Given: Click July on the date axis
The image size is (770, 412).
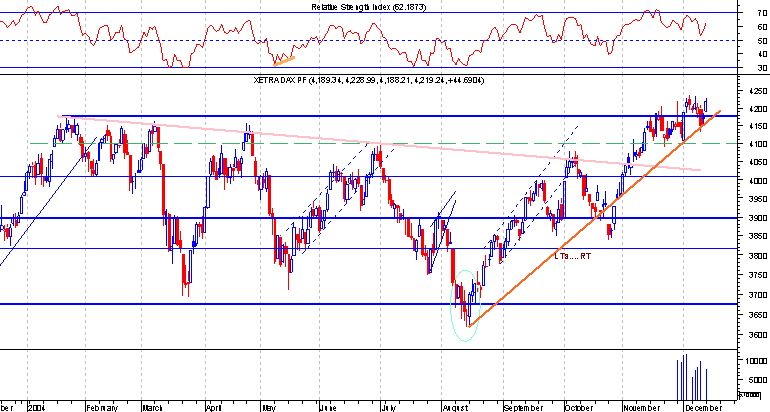Looking at the screenshot, I should point(389,408).
